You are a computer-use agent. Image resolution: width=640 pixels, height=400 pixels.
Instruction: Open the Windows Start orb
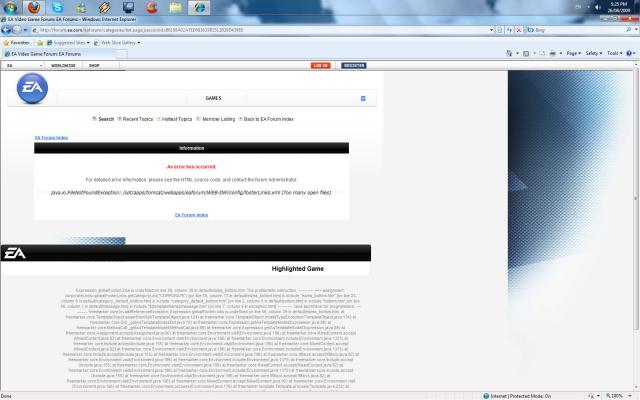(x=10, y=7)
